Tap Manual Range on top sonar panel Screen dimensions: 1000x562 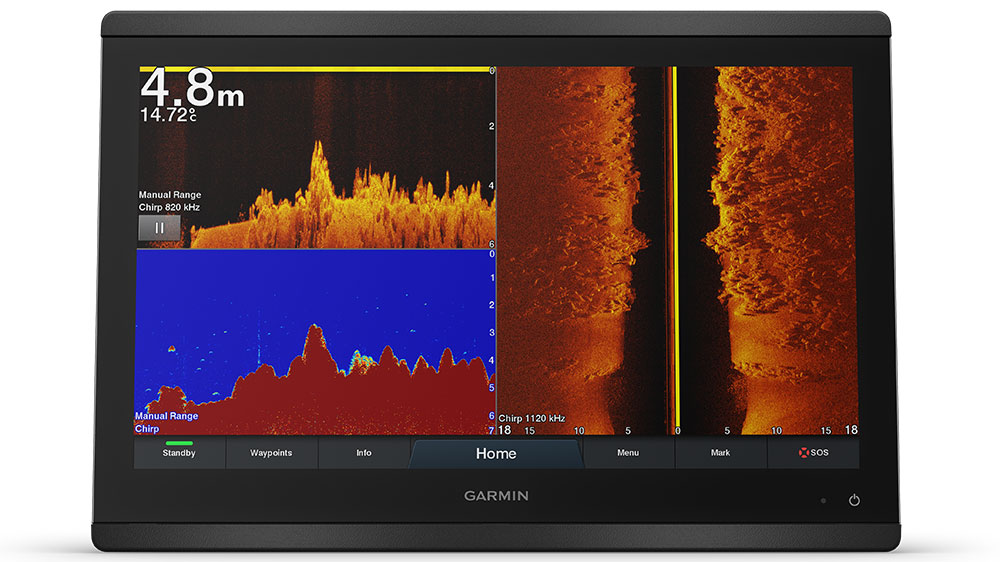point(169,195)
